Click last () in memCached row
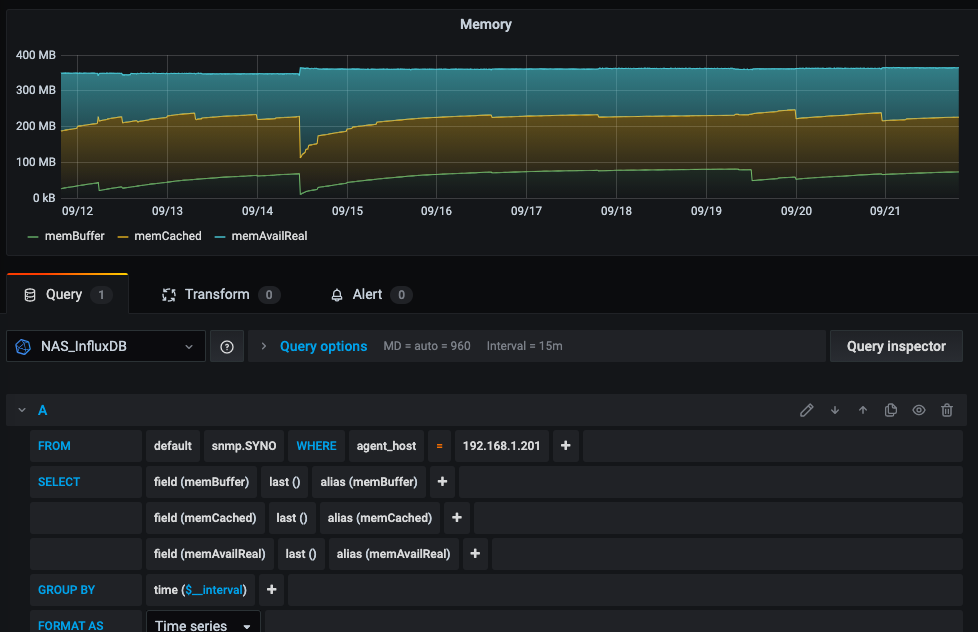The height and width of the screenshot is (632, 978). (x=292, y=518)
